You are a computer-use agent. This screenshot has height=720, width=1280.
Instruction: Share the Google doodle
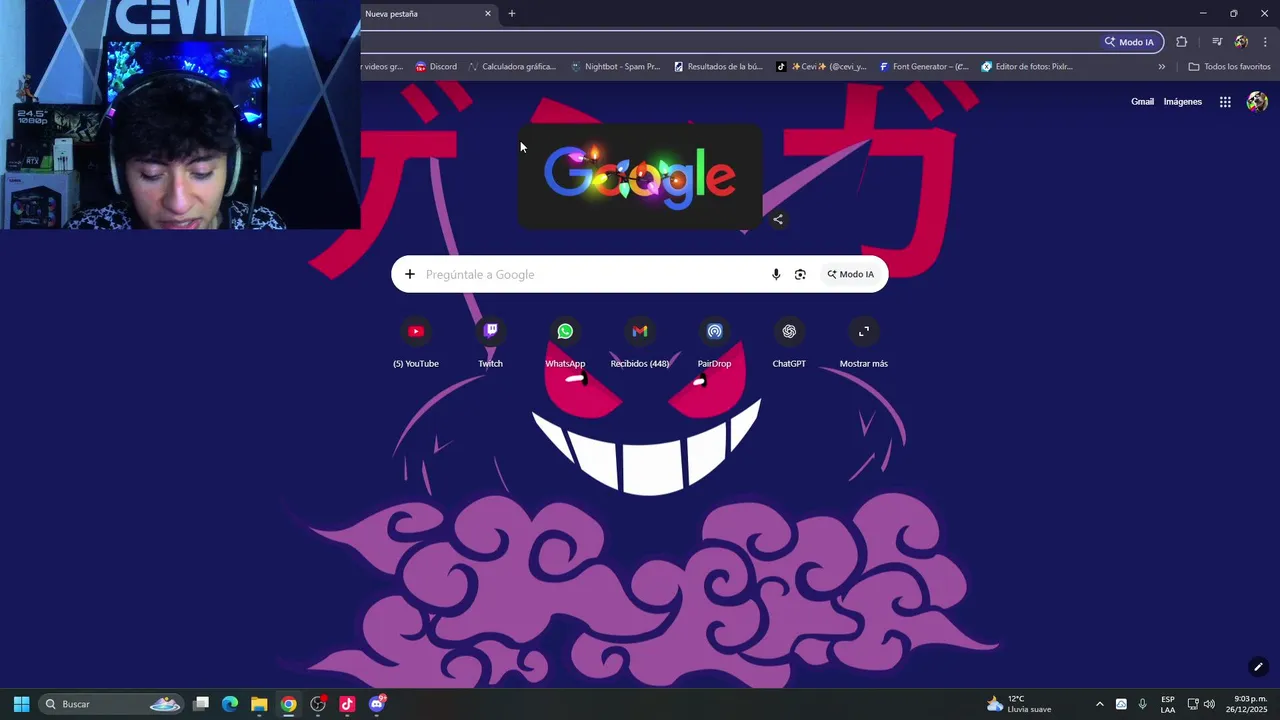(778, 220)
